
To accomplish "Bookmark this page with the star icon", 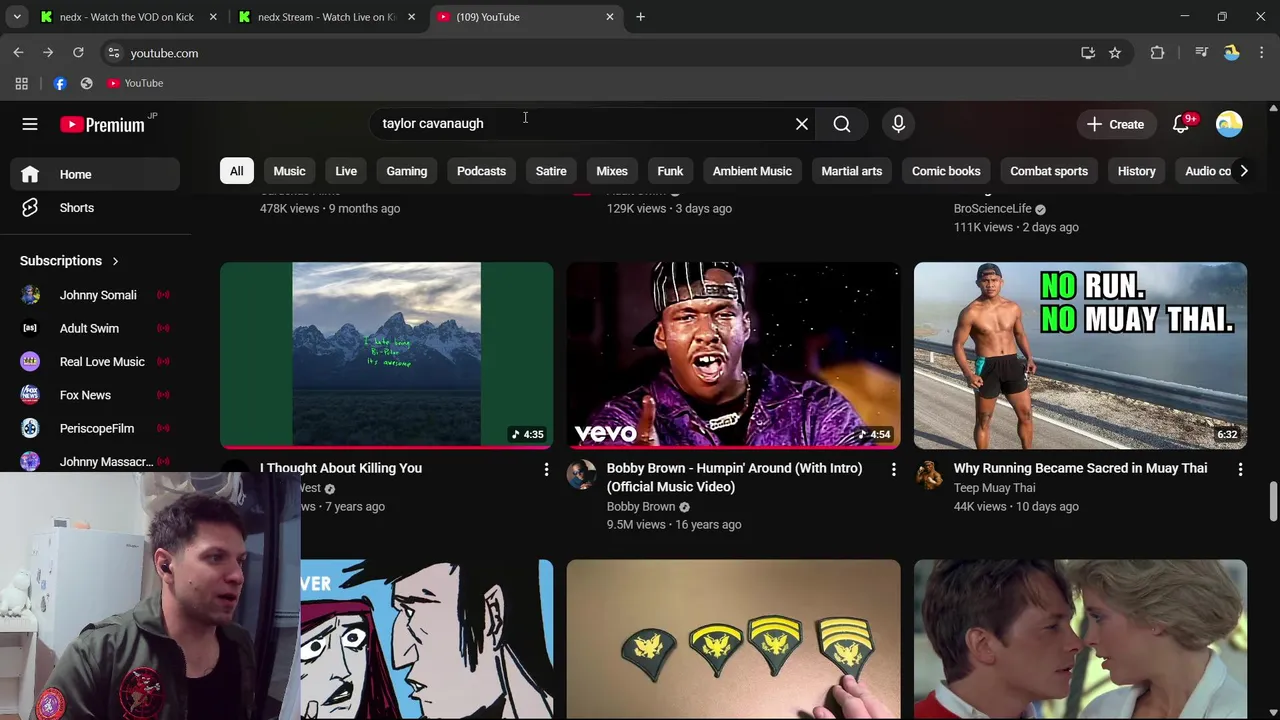I will point(1115,53).
